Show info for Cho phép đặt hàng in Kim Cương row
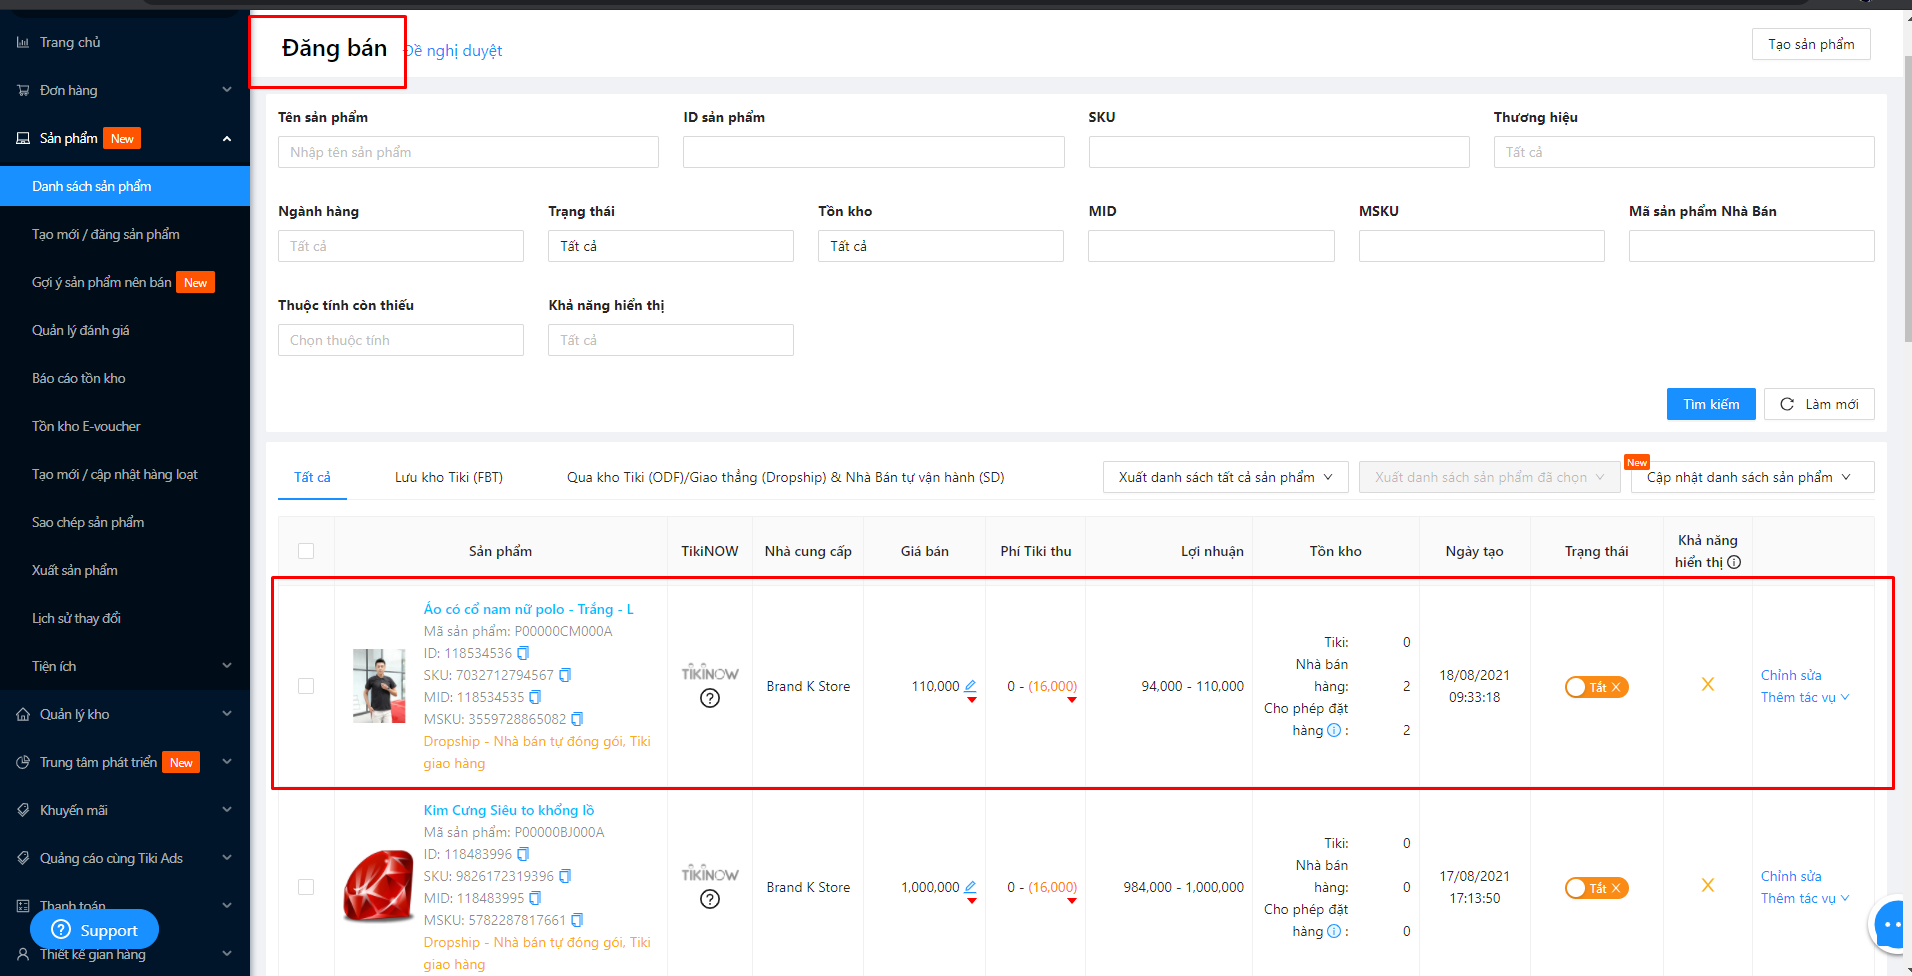Viewport: 1912px width, 976px height. (1333, 931)
